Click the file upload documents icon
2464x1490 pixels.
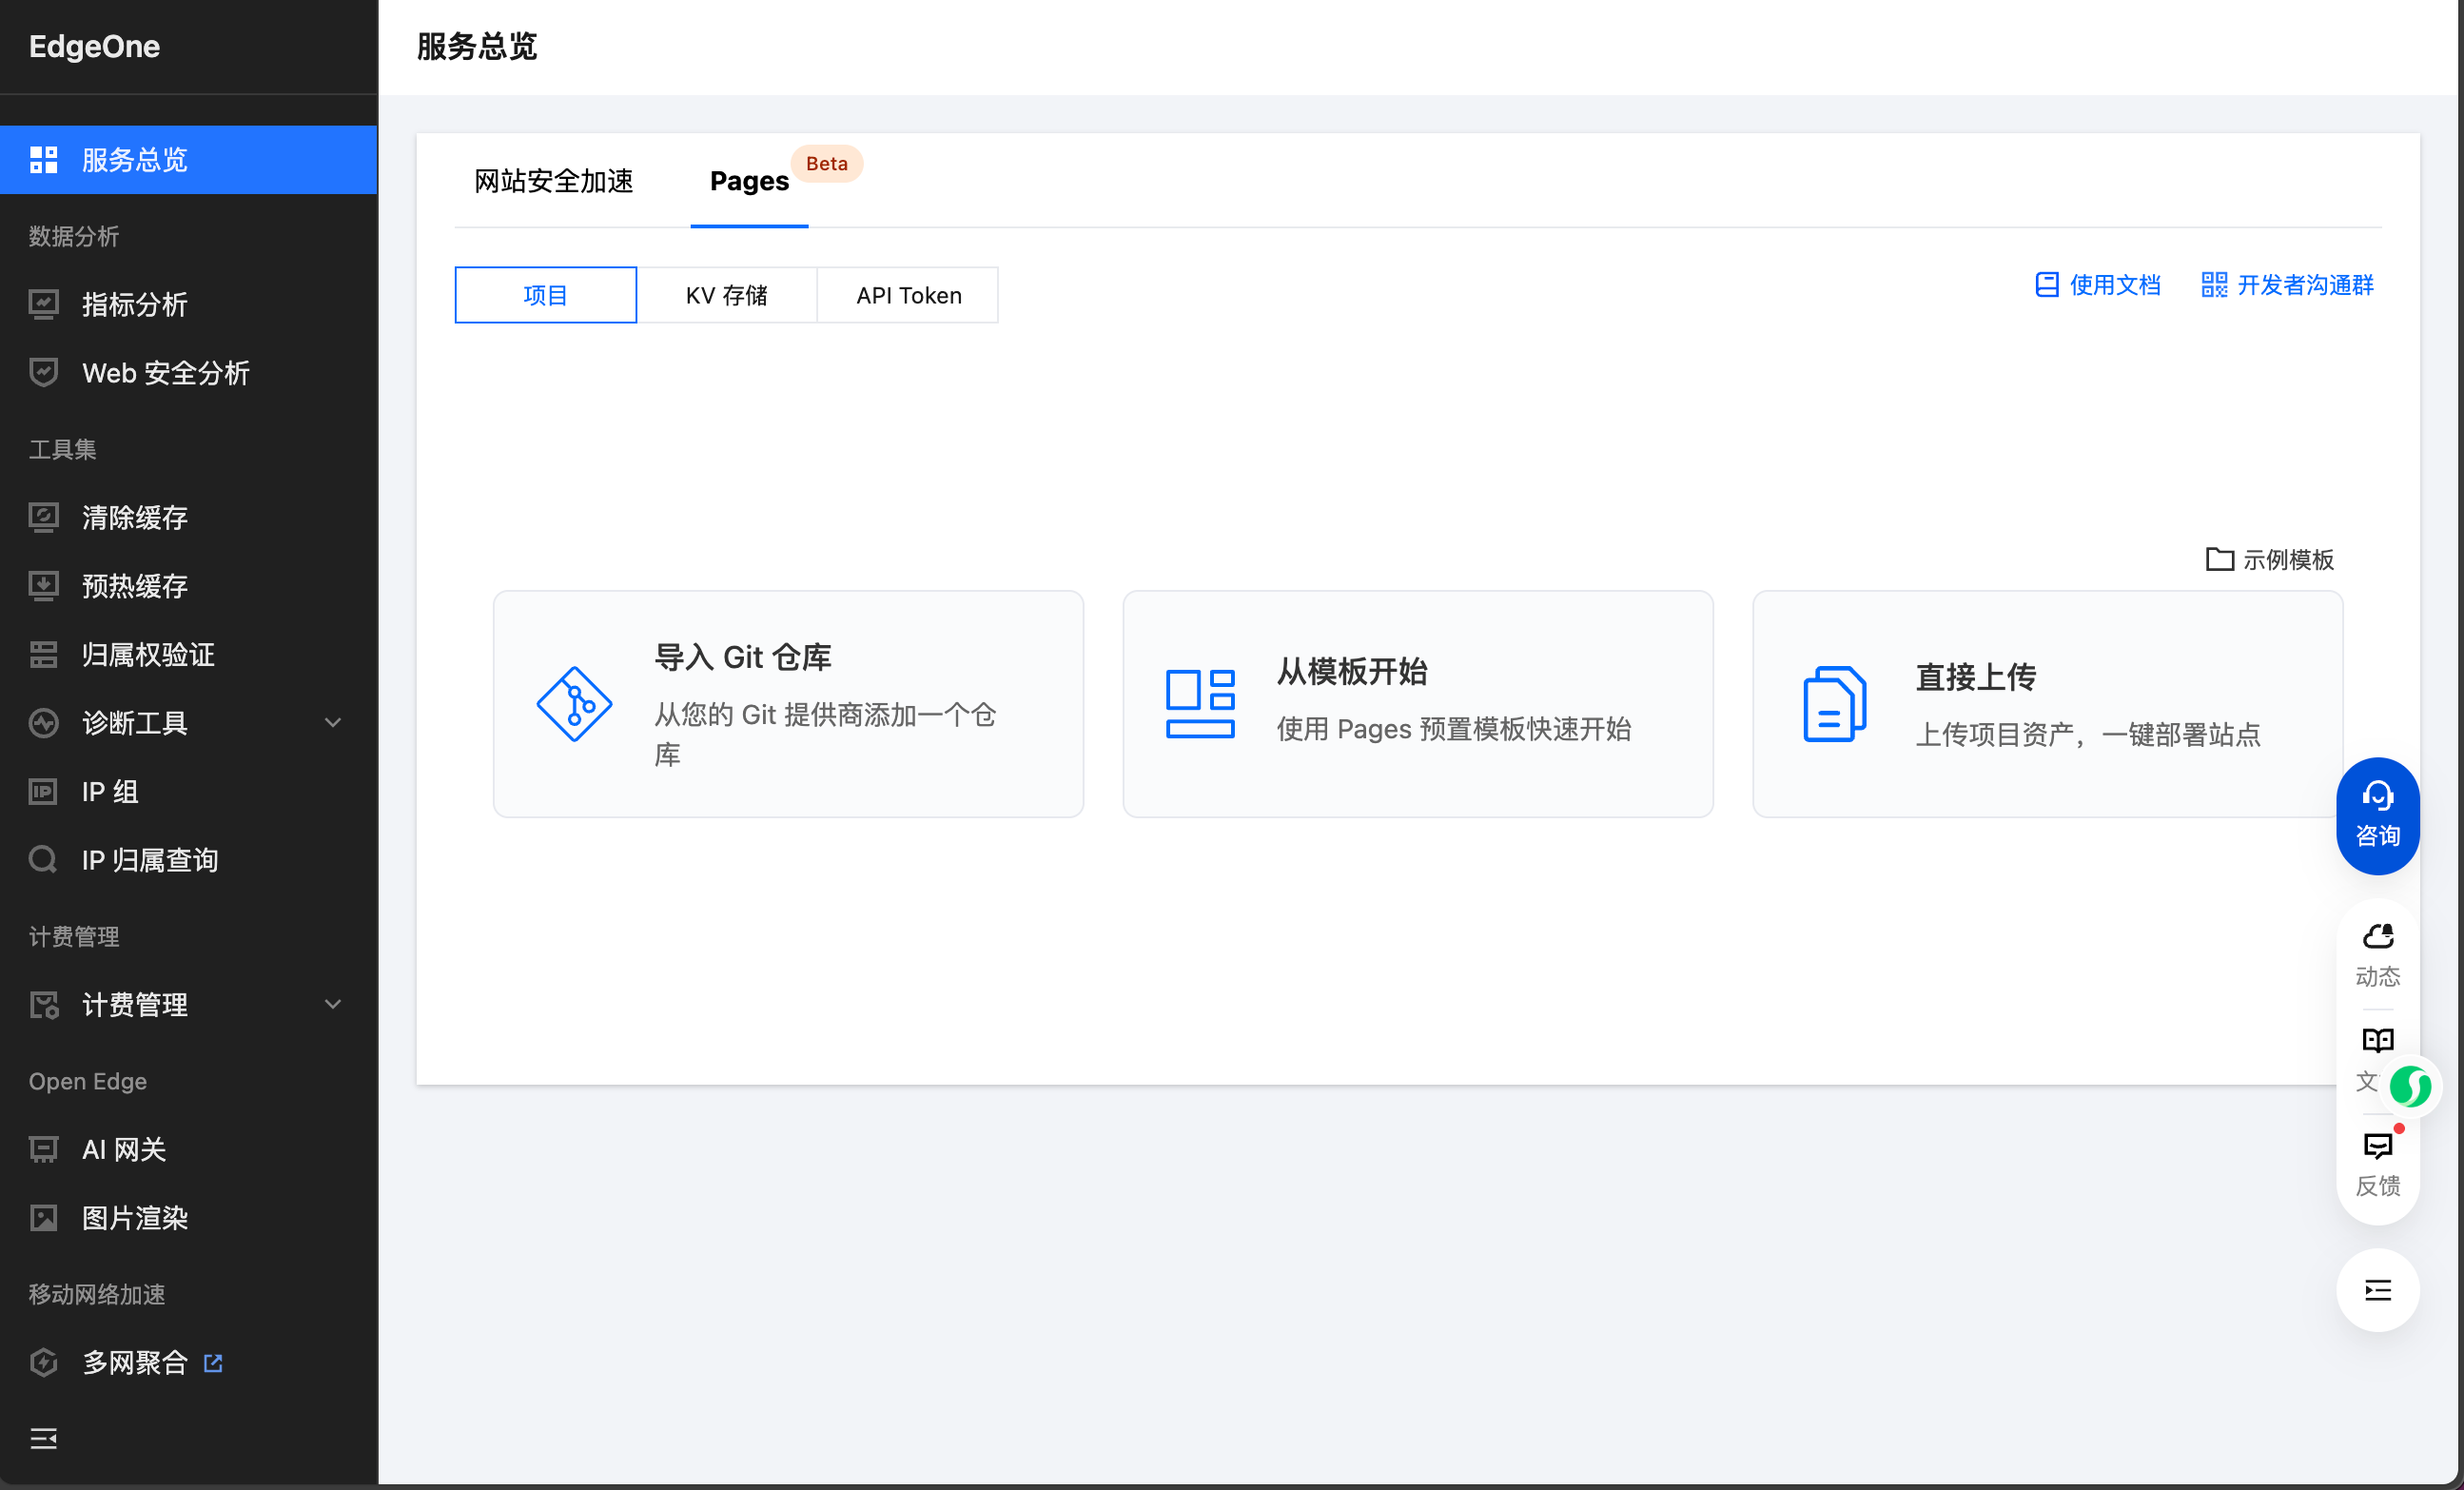(1834, 704)
